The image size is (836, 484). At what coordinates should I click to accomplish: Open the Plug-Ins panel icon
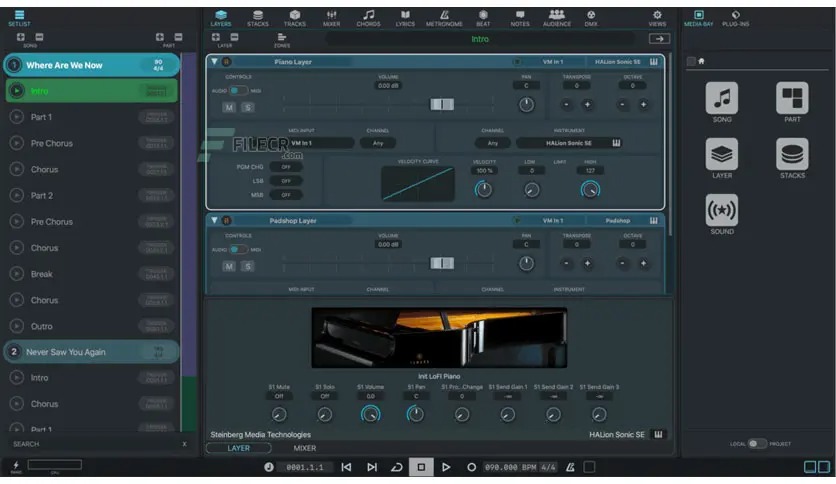(735, 18)
